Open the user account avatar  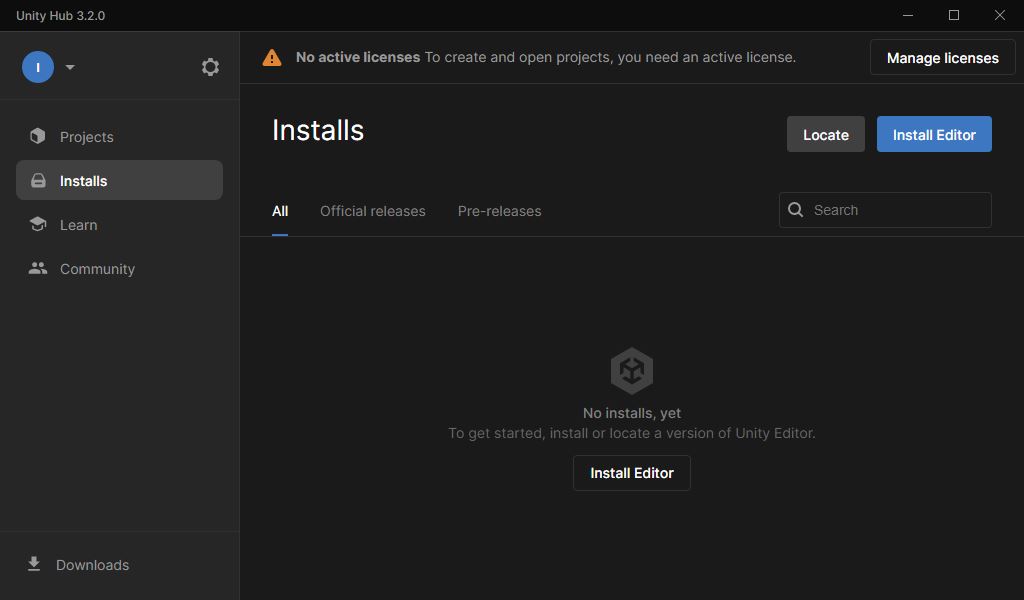(x=38, y=67)
